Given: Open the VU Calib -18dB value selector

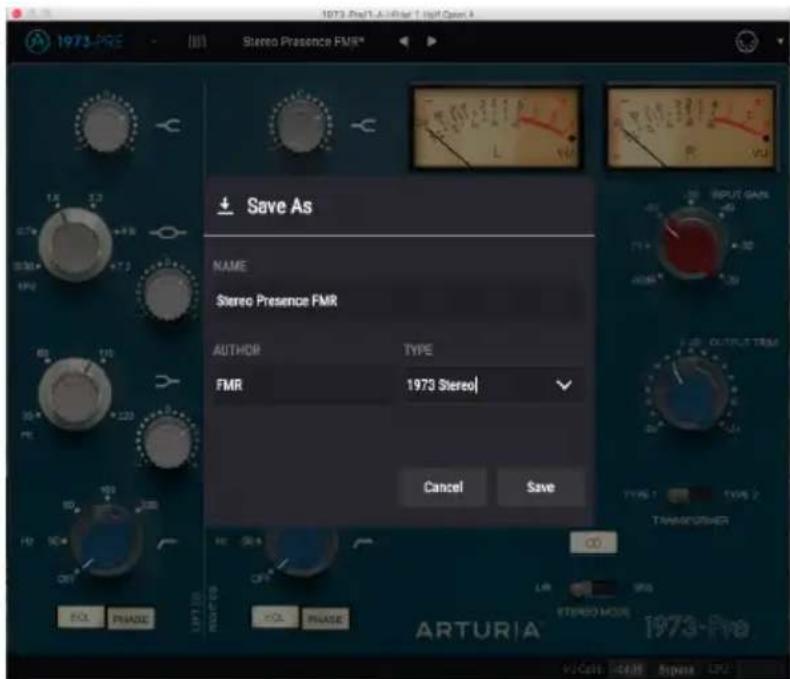Looking at the screenshot, I should [627, 669].
